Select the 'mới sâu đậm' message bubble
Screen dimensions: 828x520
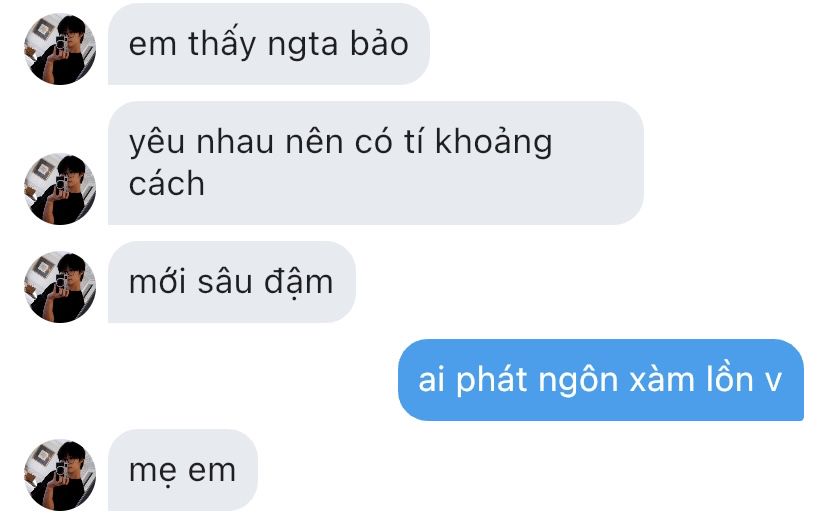pyautogui.click(x=232, y=282)
